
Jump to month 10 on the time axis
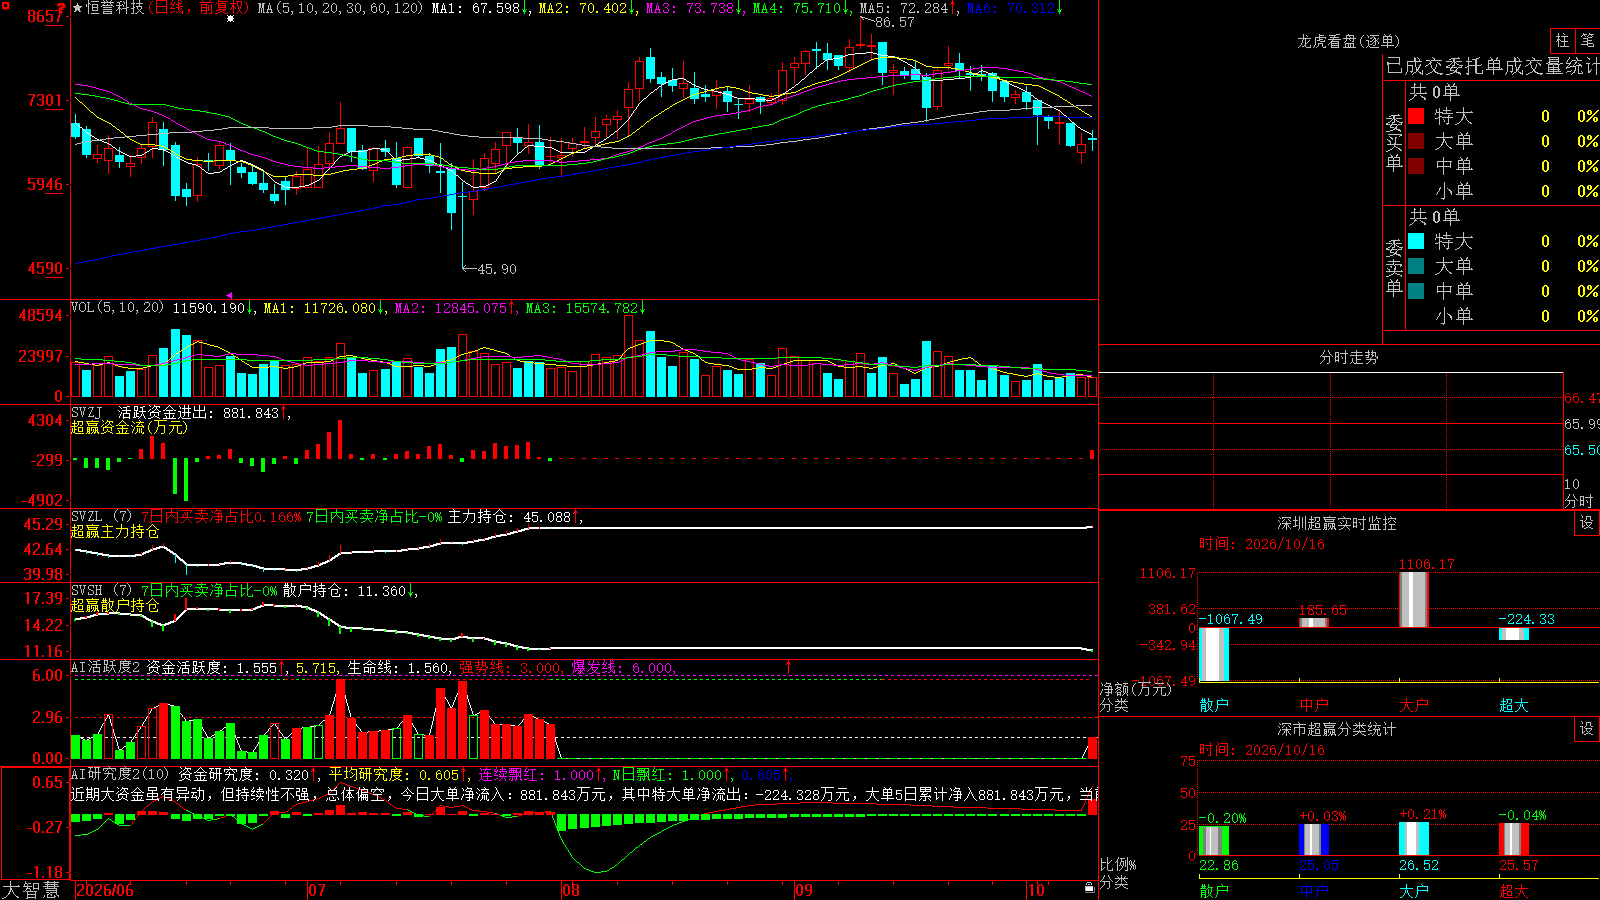click(x=1036, y=890)
